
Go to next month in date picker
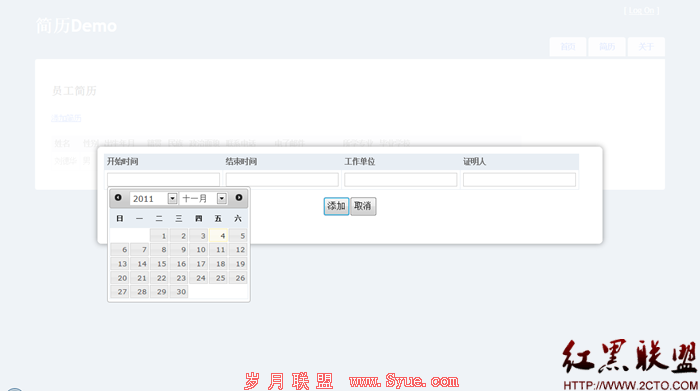(x=239, y=198)
